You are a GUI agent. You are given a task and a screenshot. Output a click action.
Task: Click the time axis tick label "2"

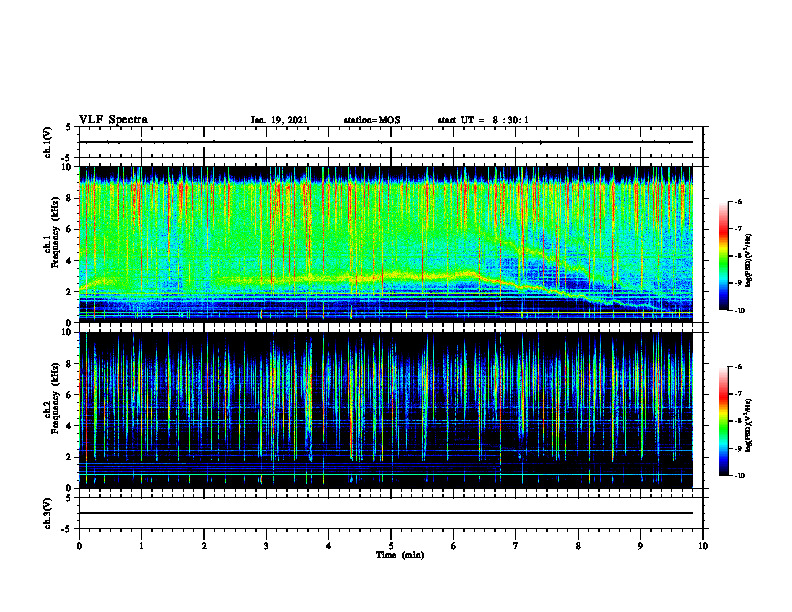(204, 546)
